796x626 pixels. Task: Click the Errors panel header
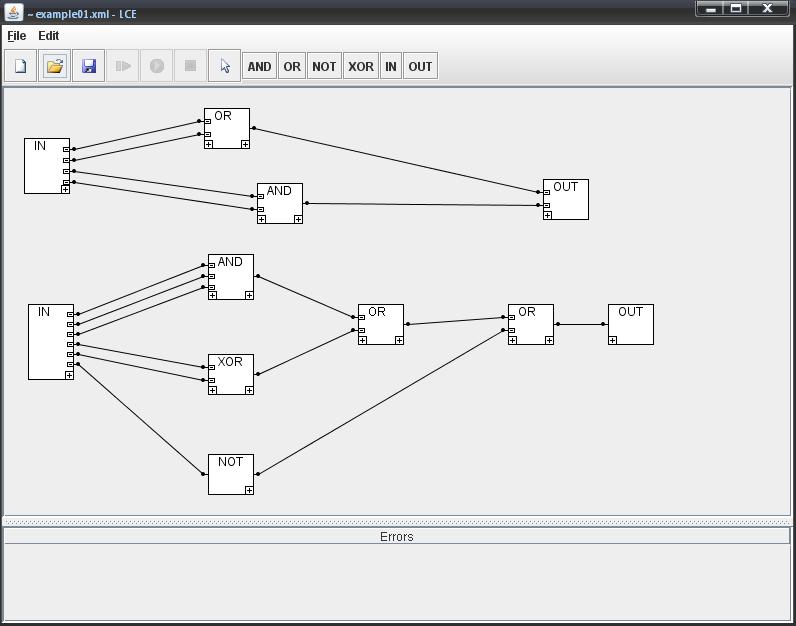coord(397,536)
